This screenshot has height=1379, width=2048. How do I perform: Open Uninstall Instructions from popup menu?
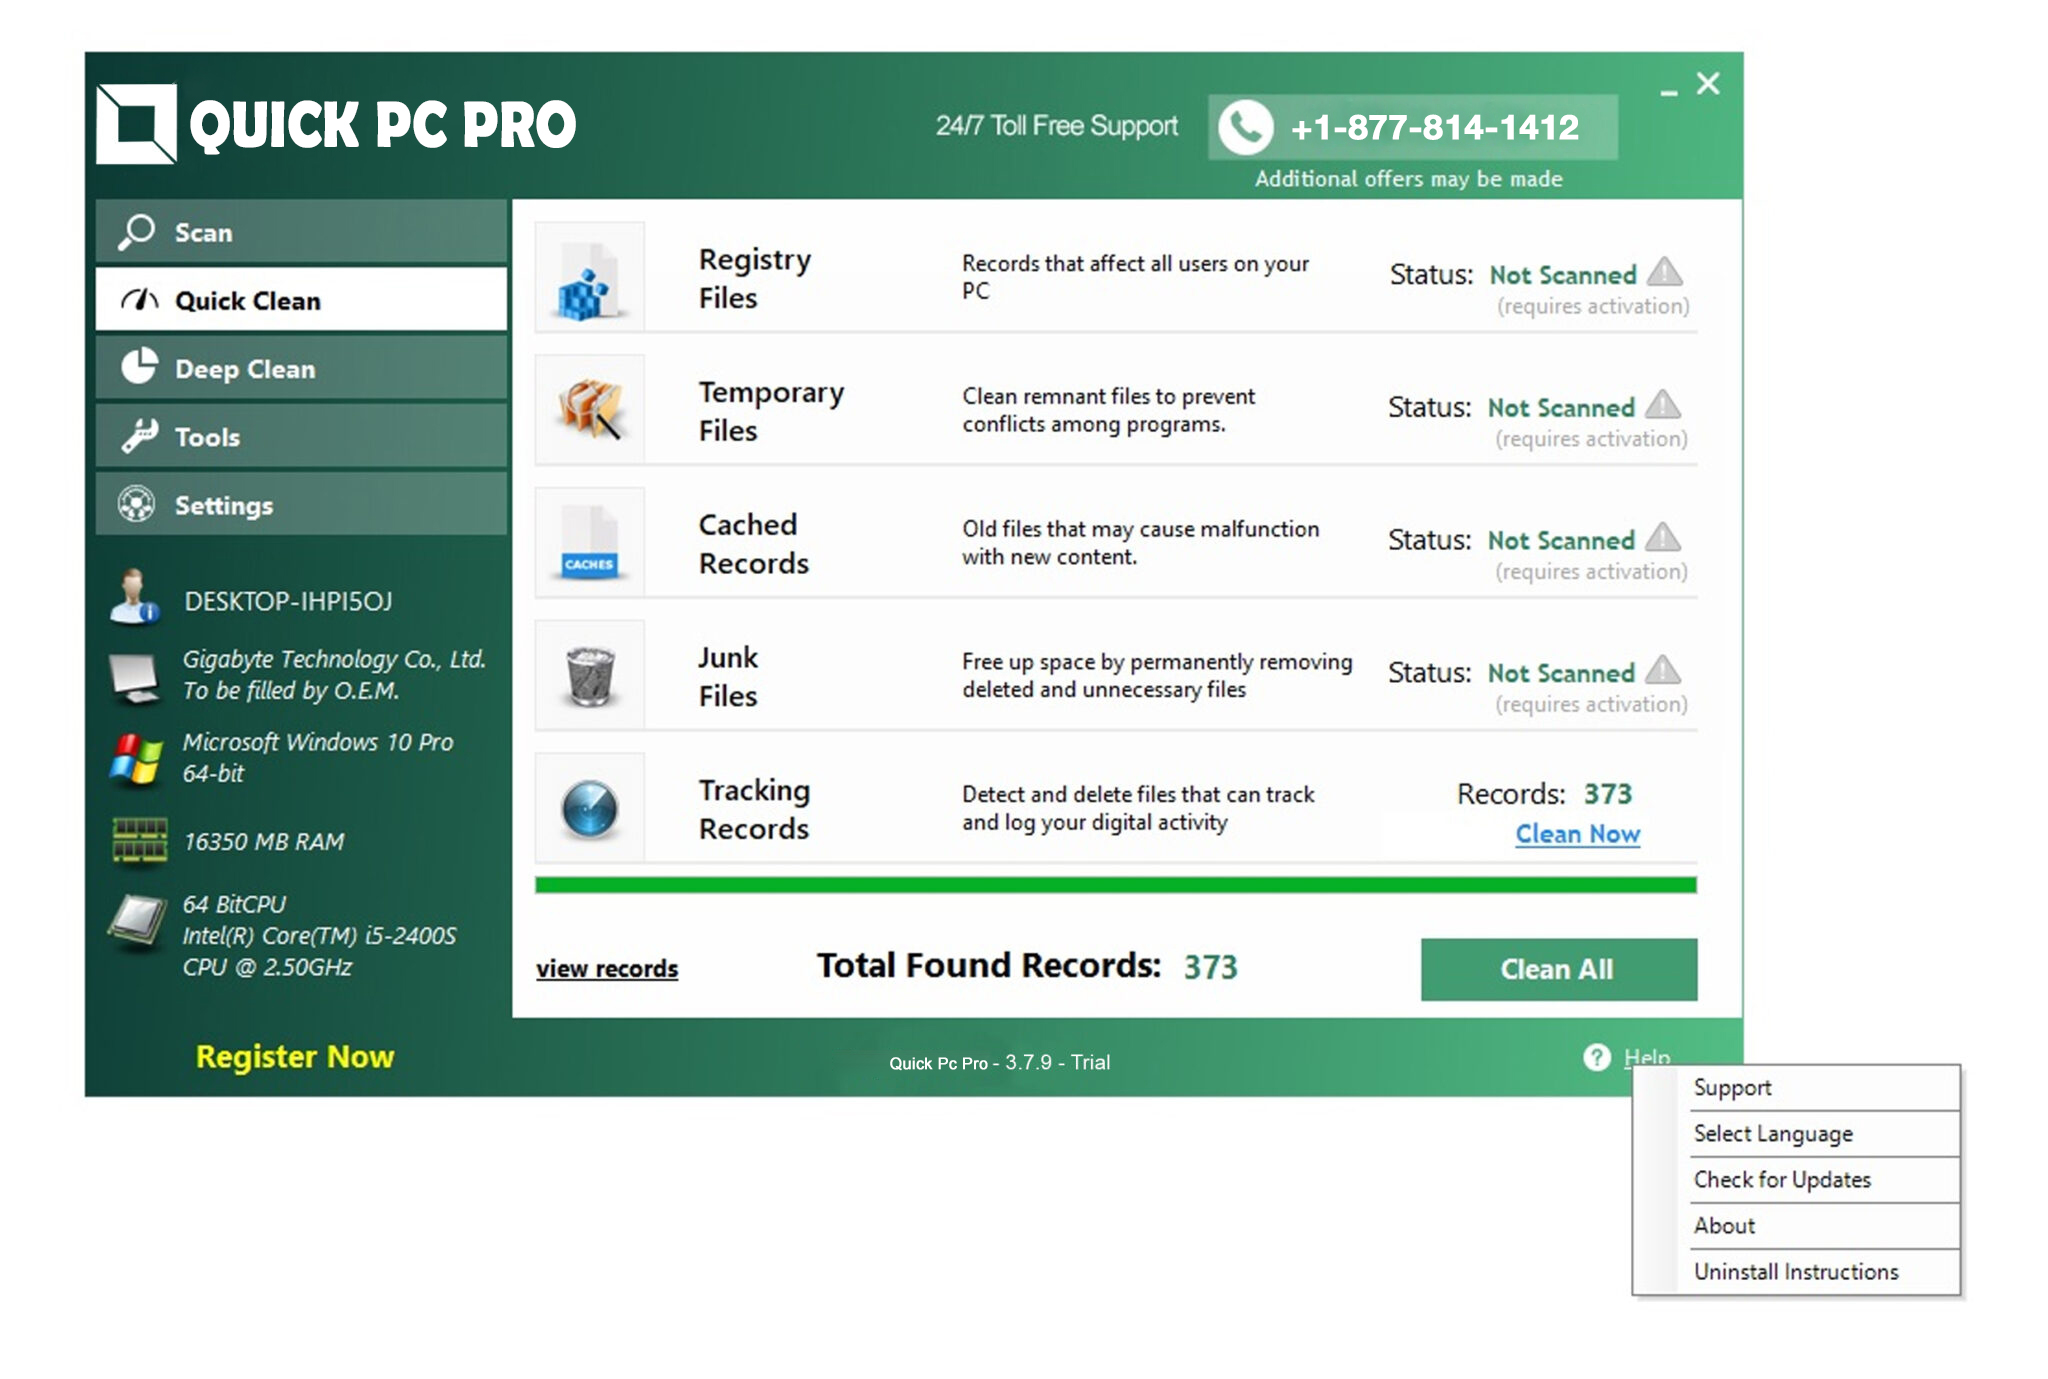[1795, 1272]
